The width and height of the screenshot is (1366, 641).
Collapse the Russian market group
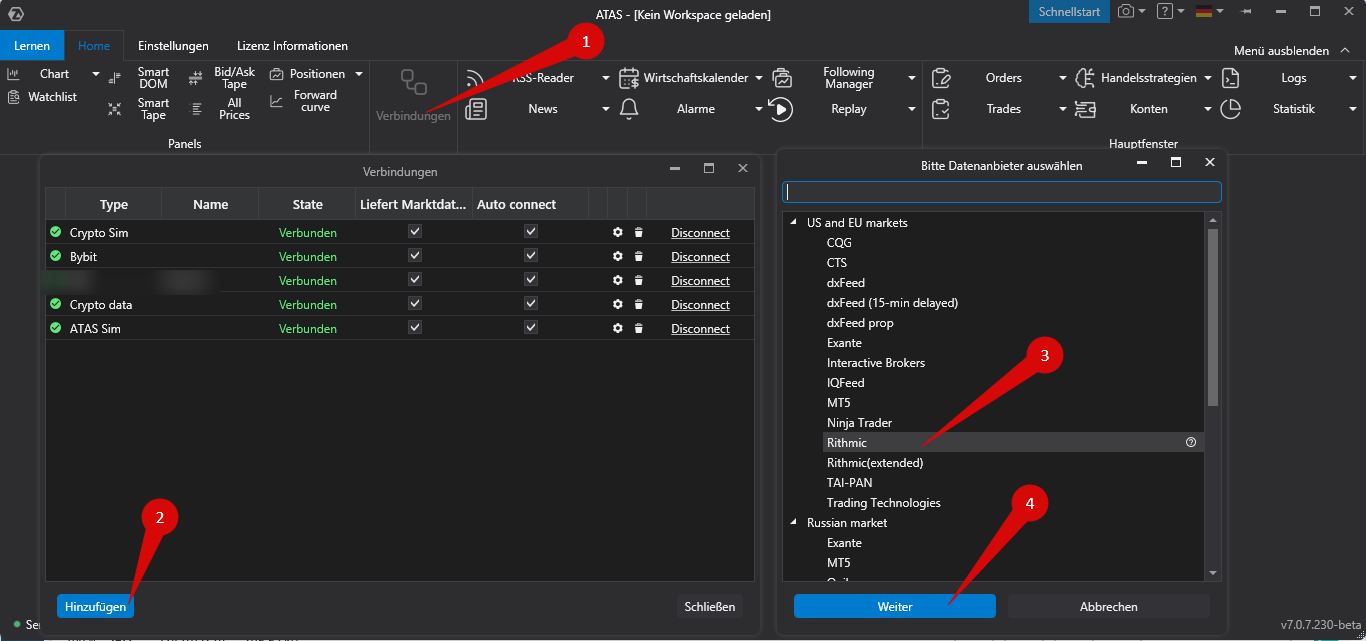(794, 522)
